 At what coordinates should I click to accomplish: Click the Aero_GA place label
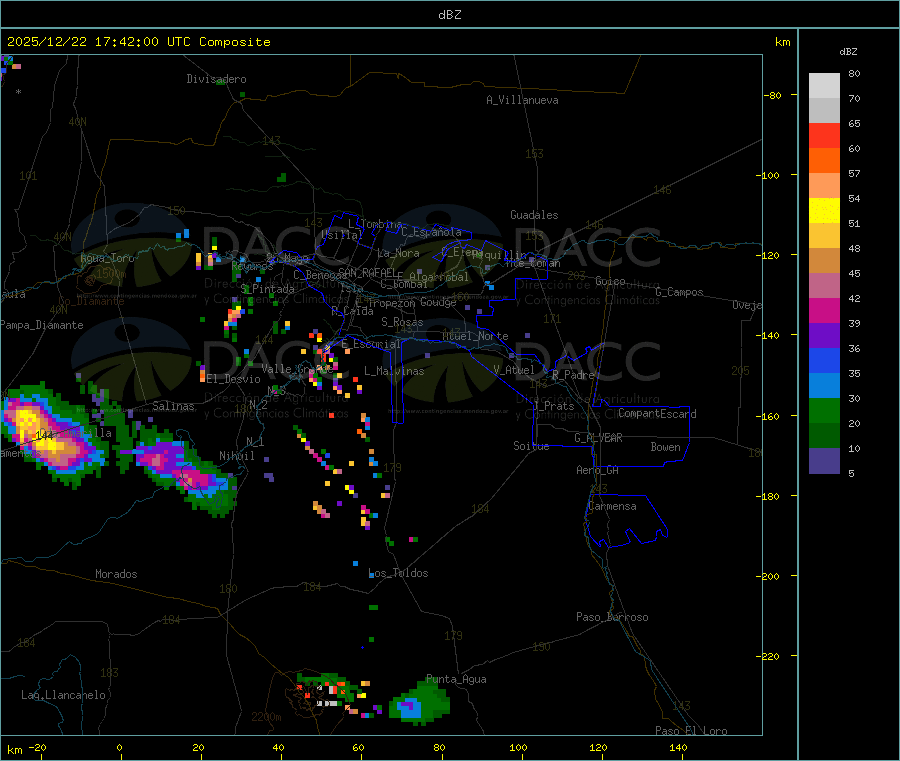point(598,470)
